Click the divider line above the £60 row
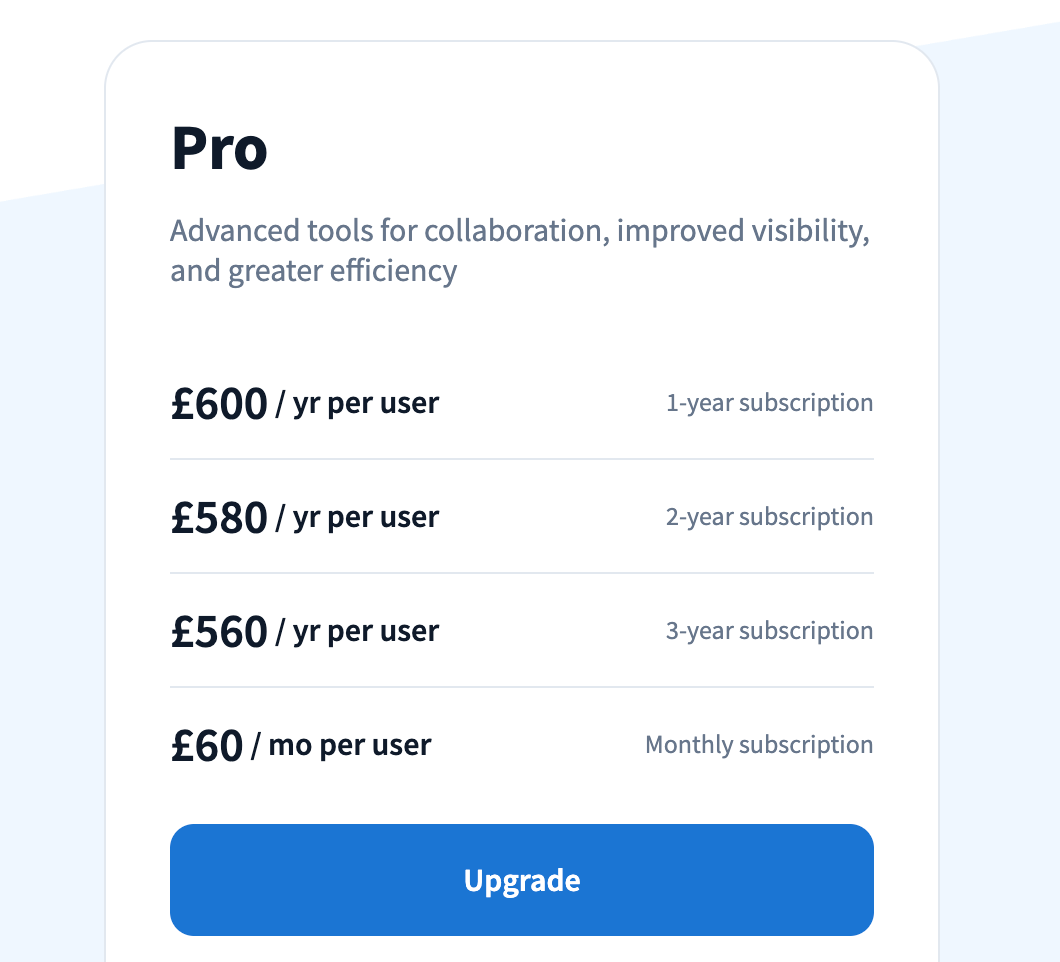Image resolution: width=1060 pixels, height=962 pixels. point(521,687)
